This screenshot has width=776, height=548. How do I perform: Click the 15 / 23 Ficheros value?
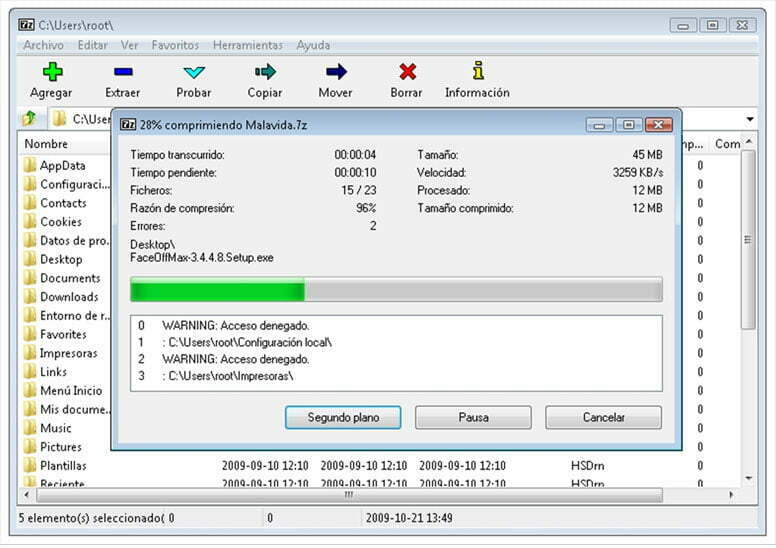point(359,190)
